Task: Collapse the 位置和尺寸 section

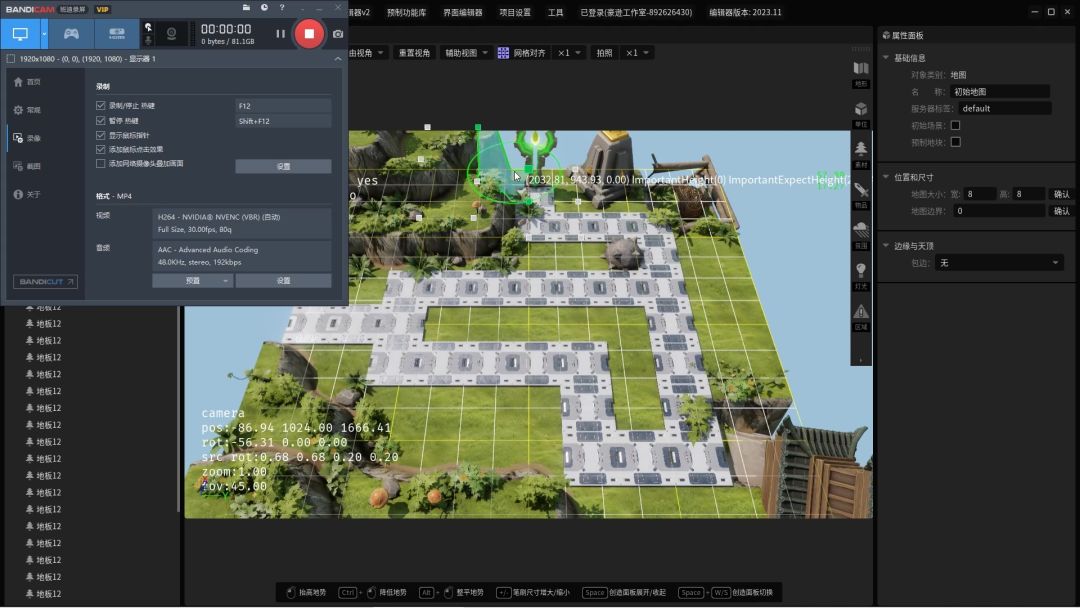Action: click(886, 177)
